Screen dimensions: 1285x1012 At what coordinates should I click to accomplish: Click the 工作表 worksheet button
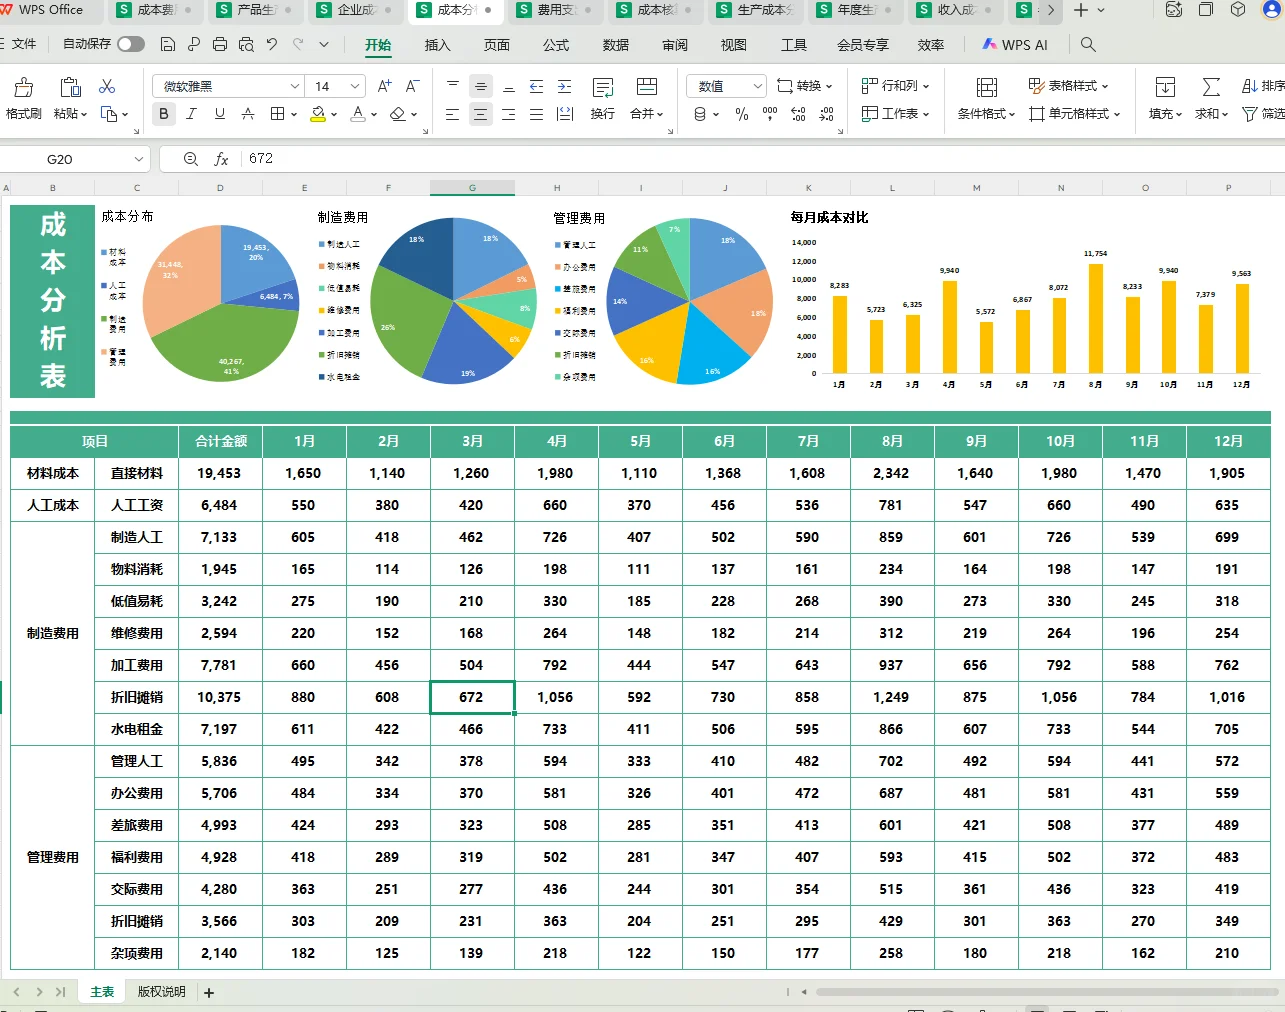[895, 114]
